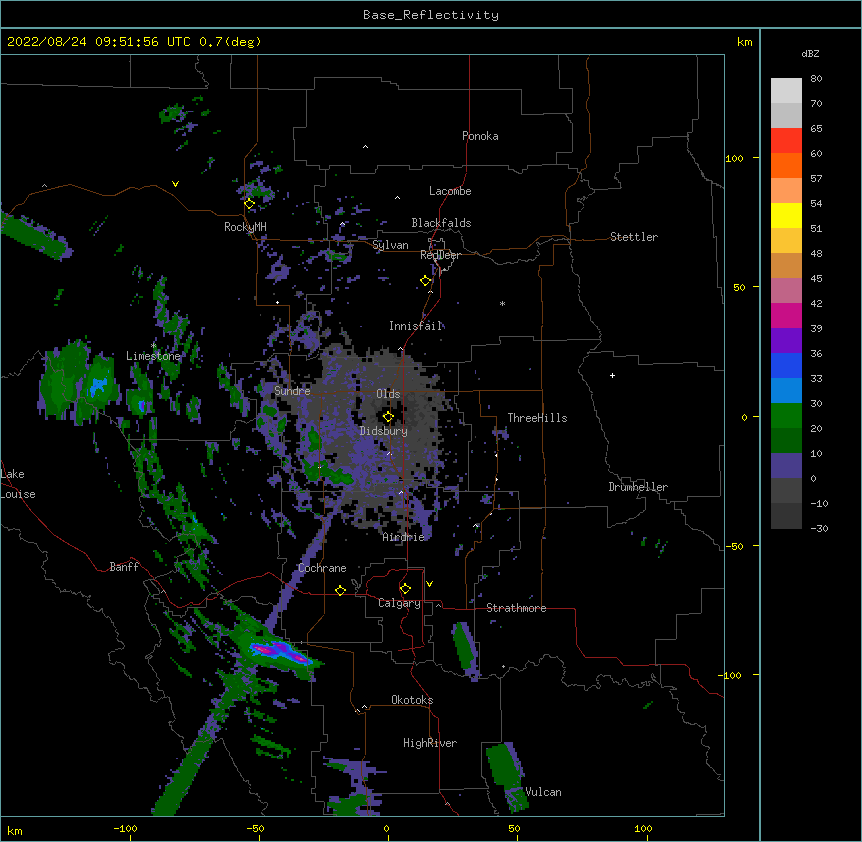This screenshot has width=862, height=842.
Task: Click the Calgary label
Action: click(399, 603)
